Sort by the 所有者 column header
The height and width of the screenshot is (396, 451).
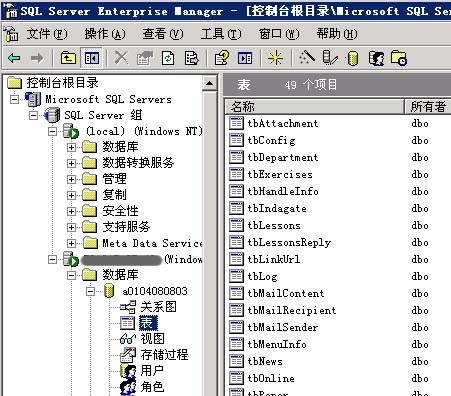point(428,107)
